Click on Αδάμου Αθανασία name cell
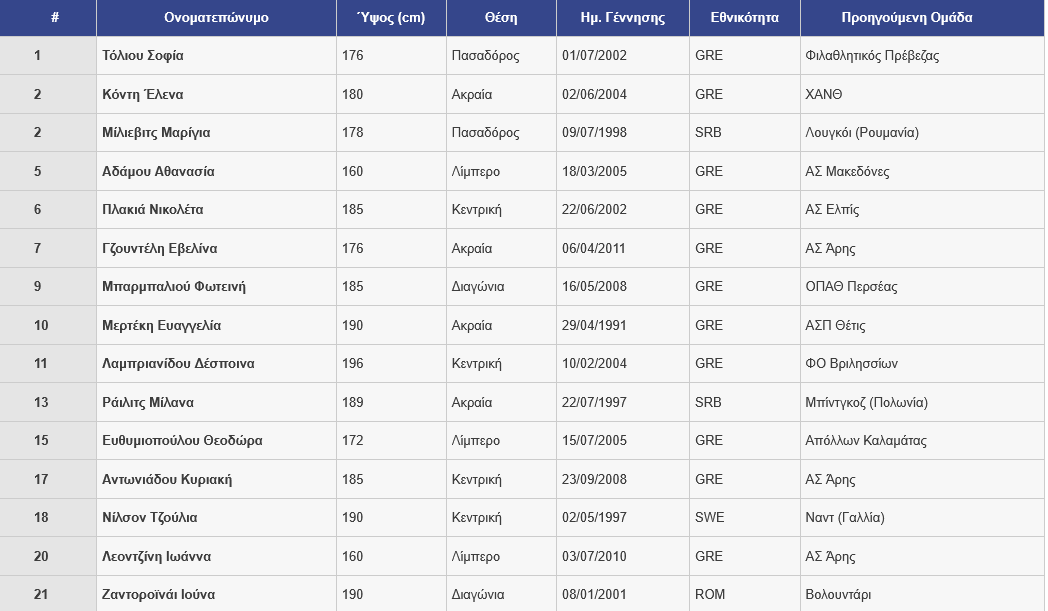This screenshot has width=1048, height=611. pos(158,172)
